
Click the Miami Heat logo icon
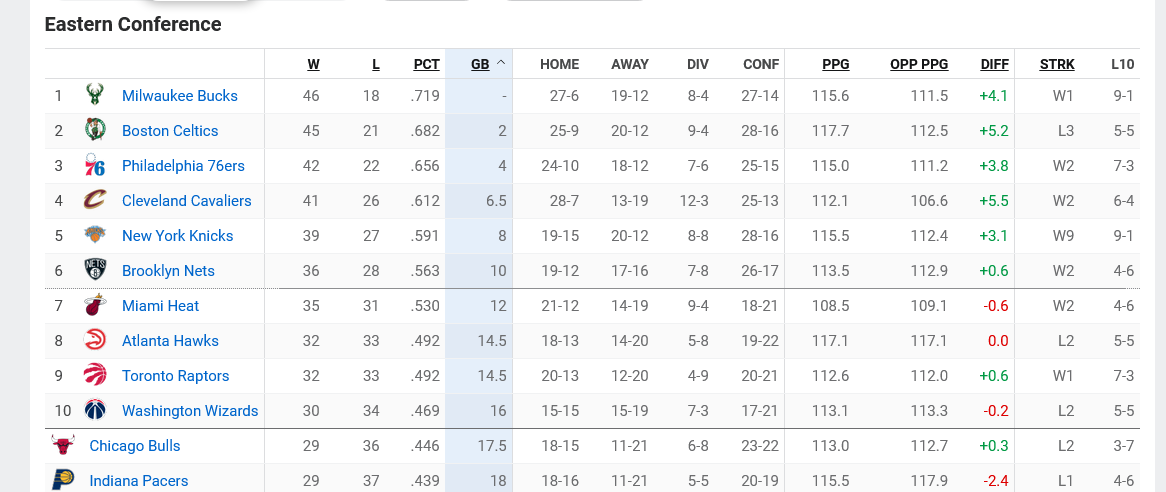click(x=95, y=306)
